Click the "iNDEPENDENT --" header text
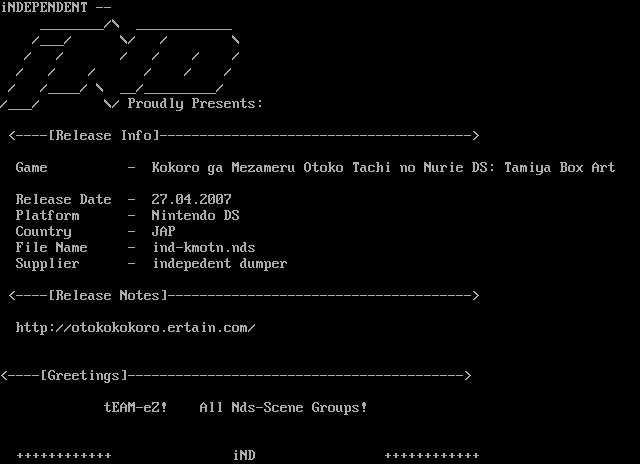This screenshot has height=464, width=640. pyautogui.click(x=56, y=7)
